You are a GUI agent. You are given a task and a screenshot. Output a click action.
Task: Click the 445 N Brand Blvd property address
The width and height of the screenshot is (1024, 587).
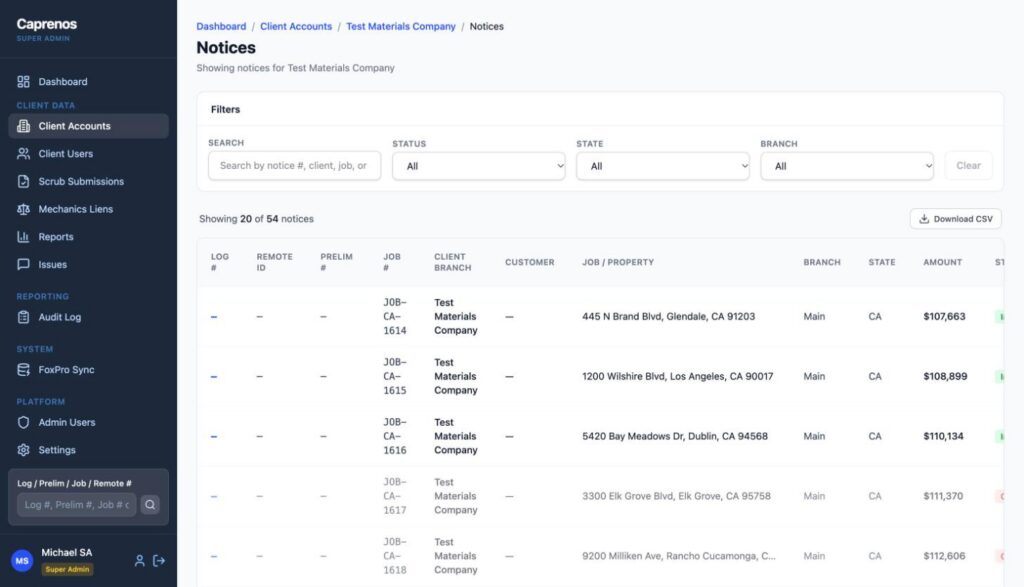point(669,317)
